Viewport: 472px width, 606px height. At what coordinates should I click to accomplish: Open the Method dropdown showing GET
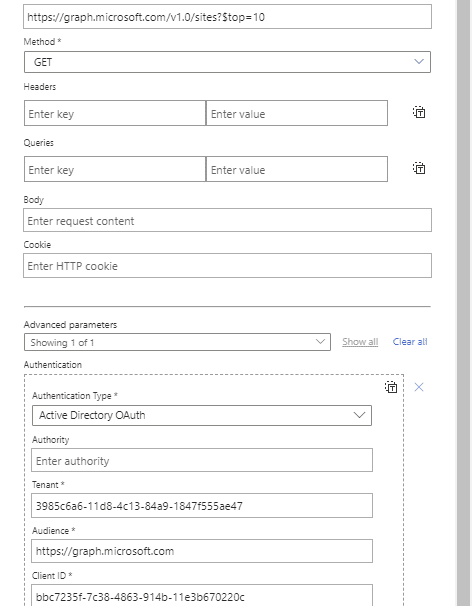(x=227, y=62)
